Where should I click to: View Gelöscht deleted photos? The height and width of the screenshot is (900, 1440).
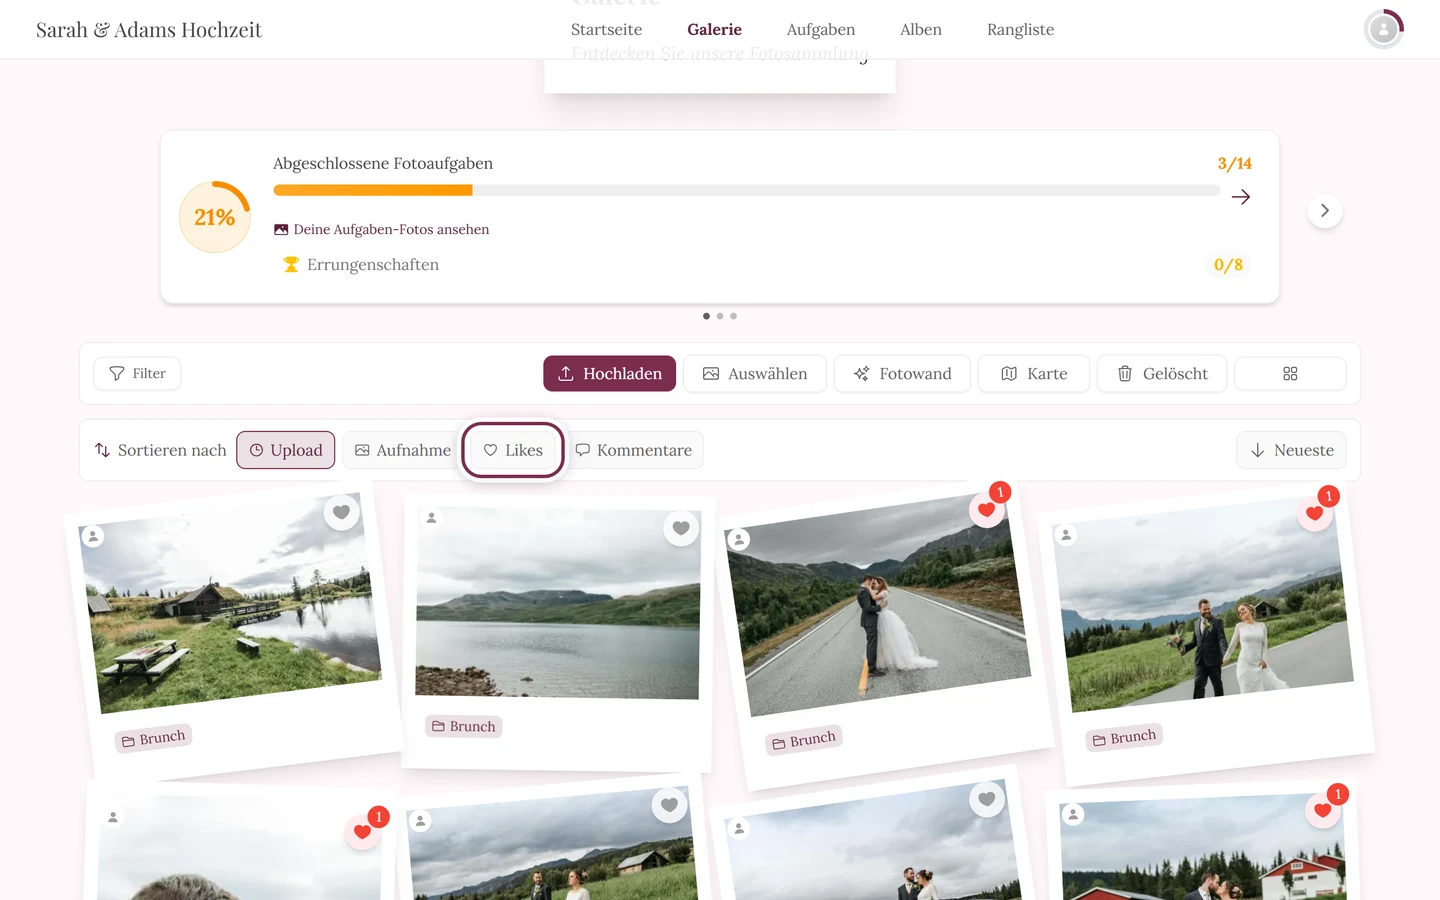coord(1162,373)
